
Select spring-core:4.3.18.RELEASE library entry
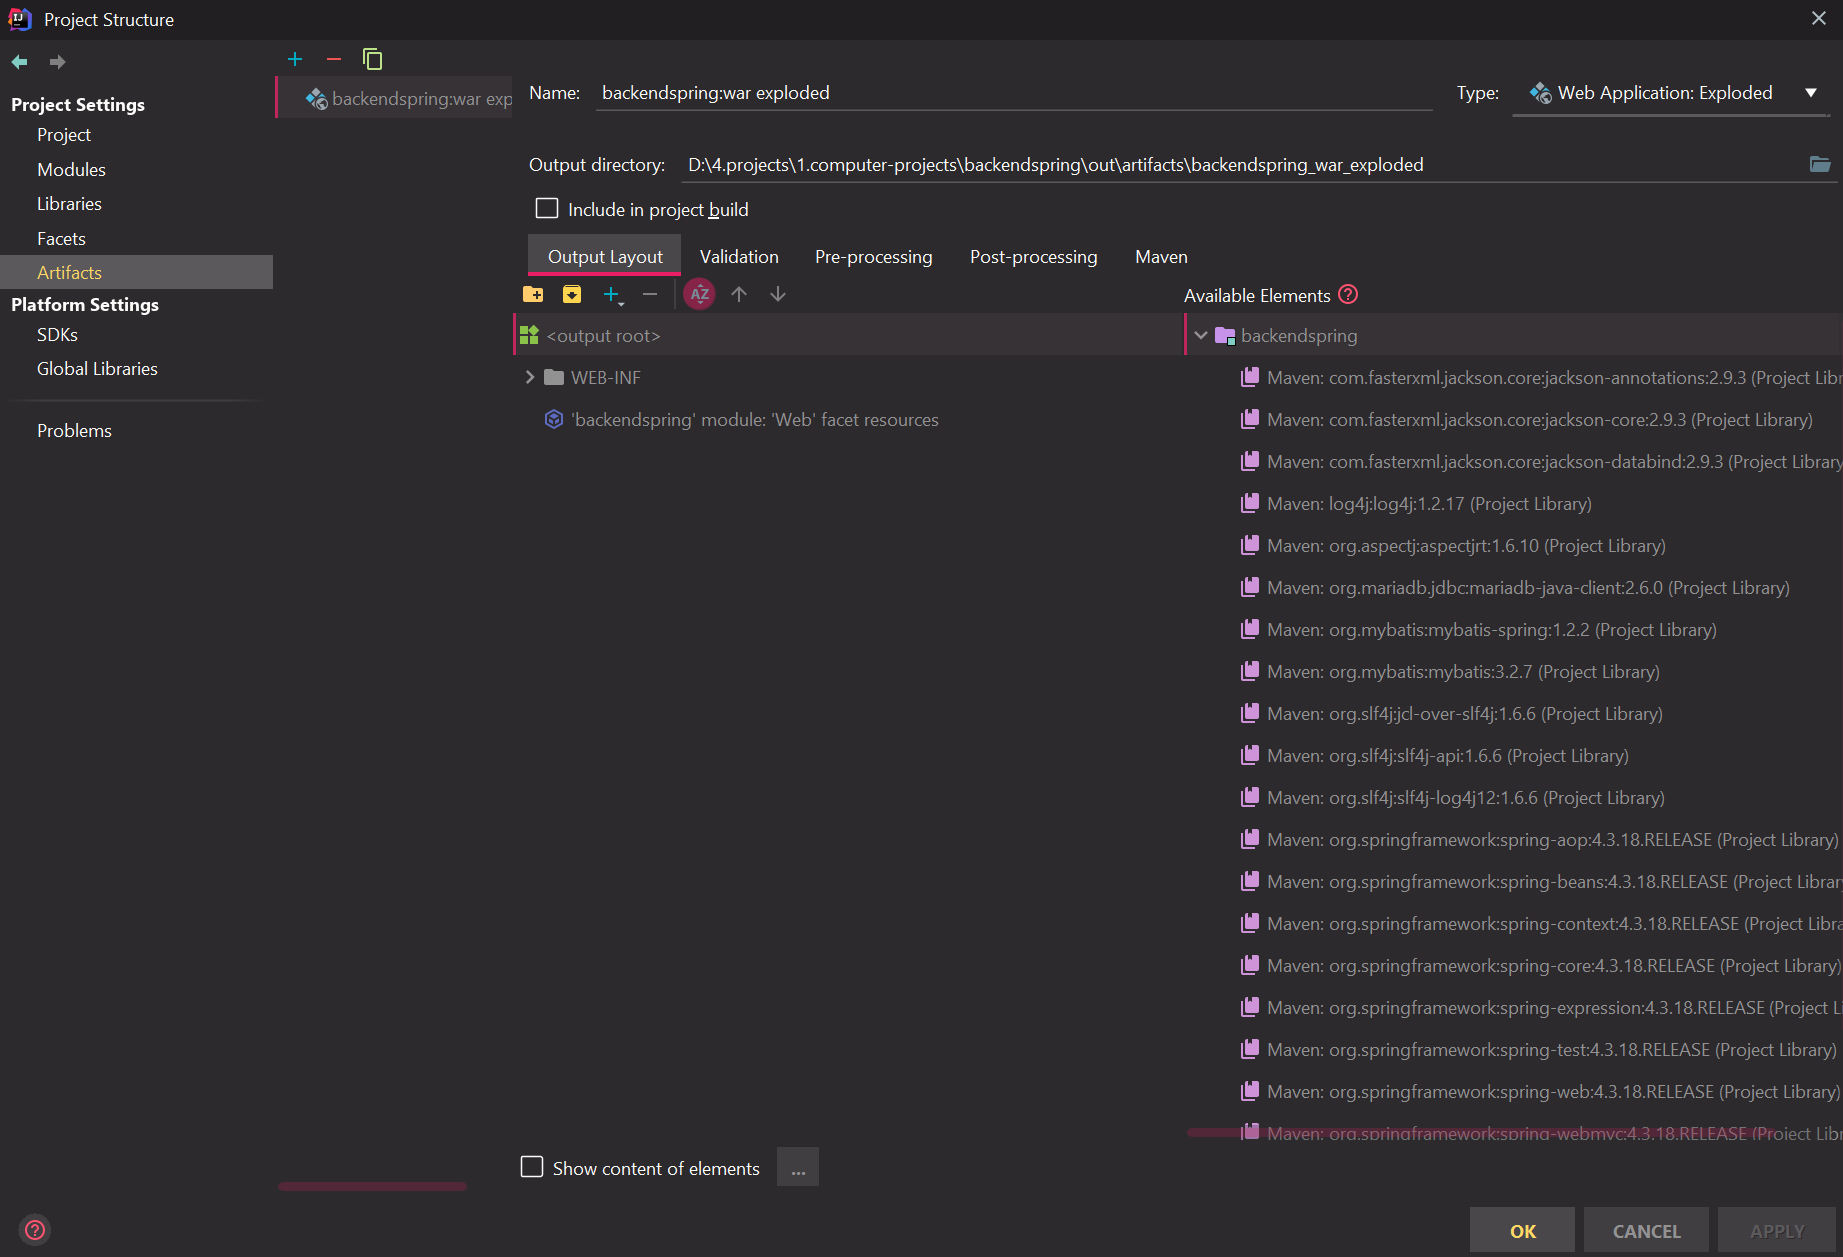pyautogui.click(x=1540, y=965)
